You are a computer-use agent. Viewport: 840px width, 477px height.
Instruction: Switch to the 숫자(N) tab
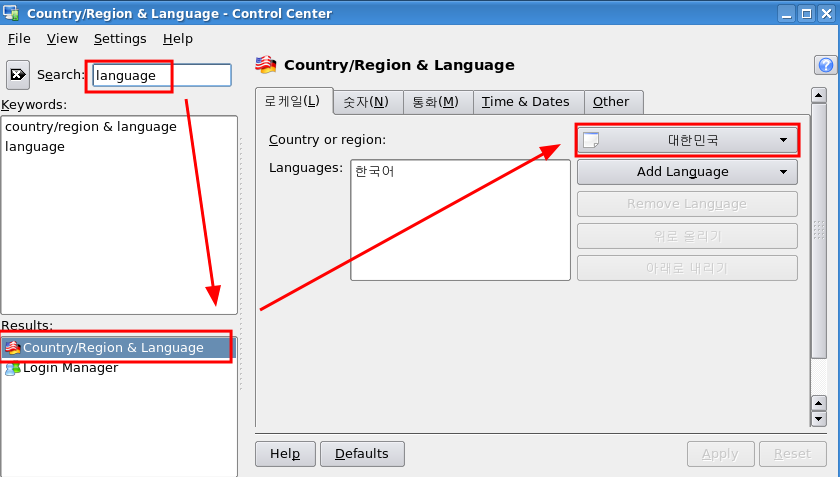(x=368, y=102)
